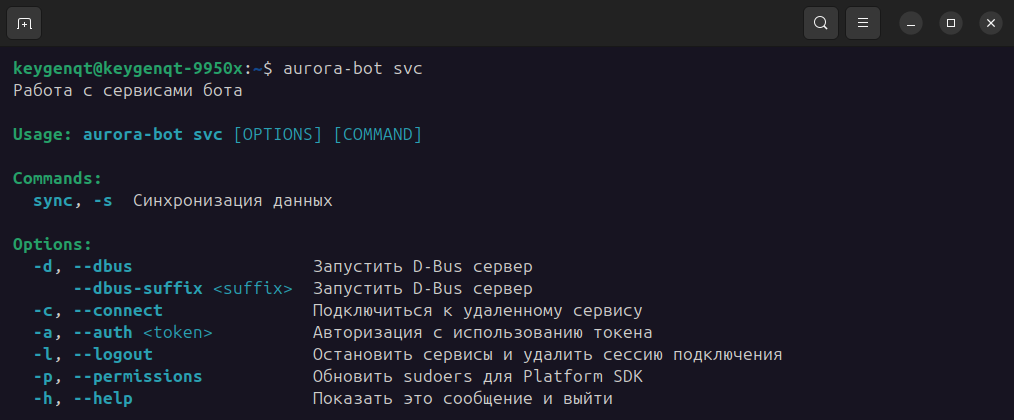Viewport: 1014px width, 420px height.
Task: Click the prompt text keygenqt@keygenqt-9950x
Action: [x=128, y=69]
